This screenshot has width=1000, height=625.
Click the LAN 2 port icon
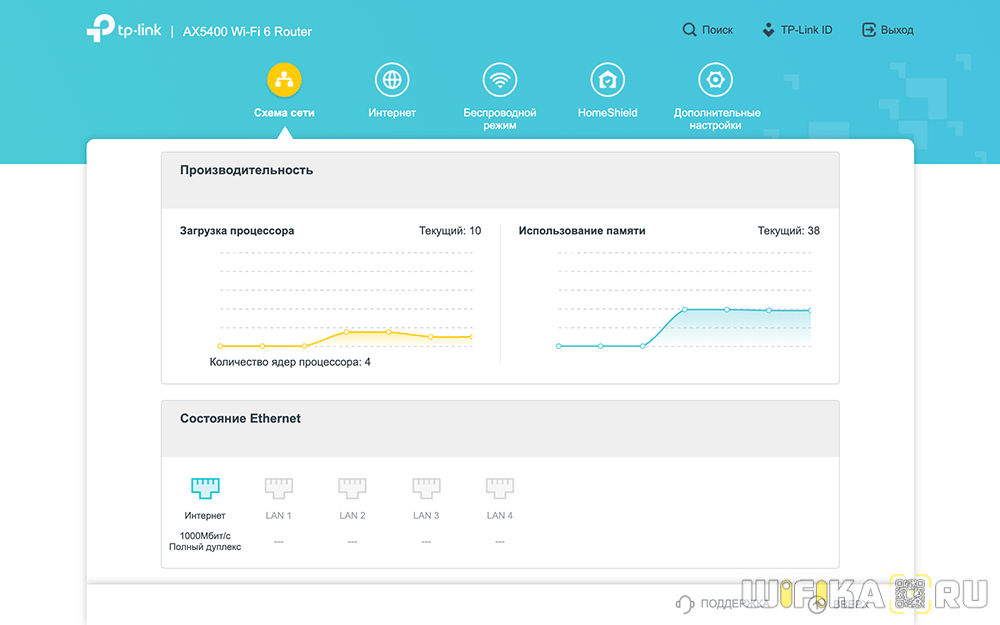click(x=352, y=488)
